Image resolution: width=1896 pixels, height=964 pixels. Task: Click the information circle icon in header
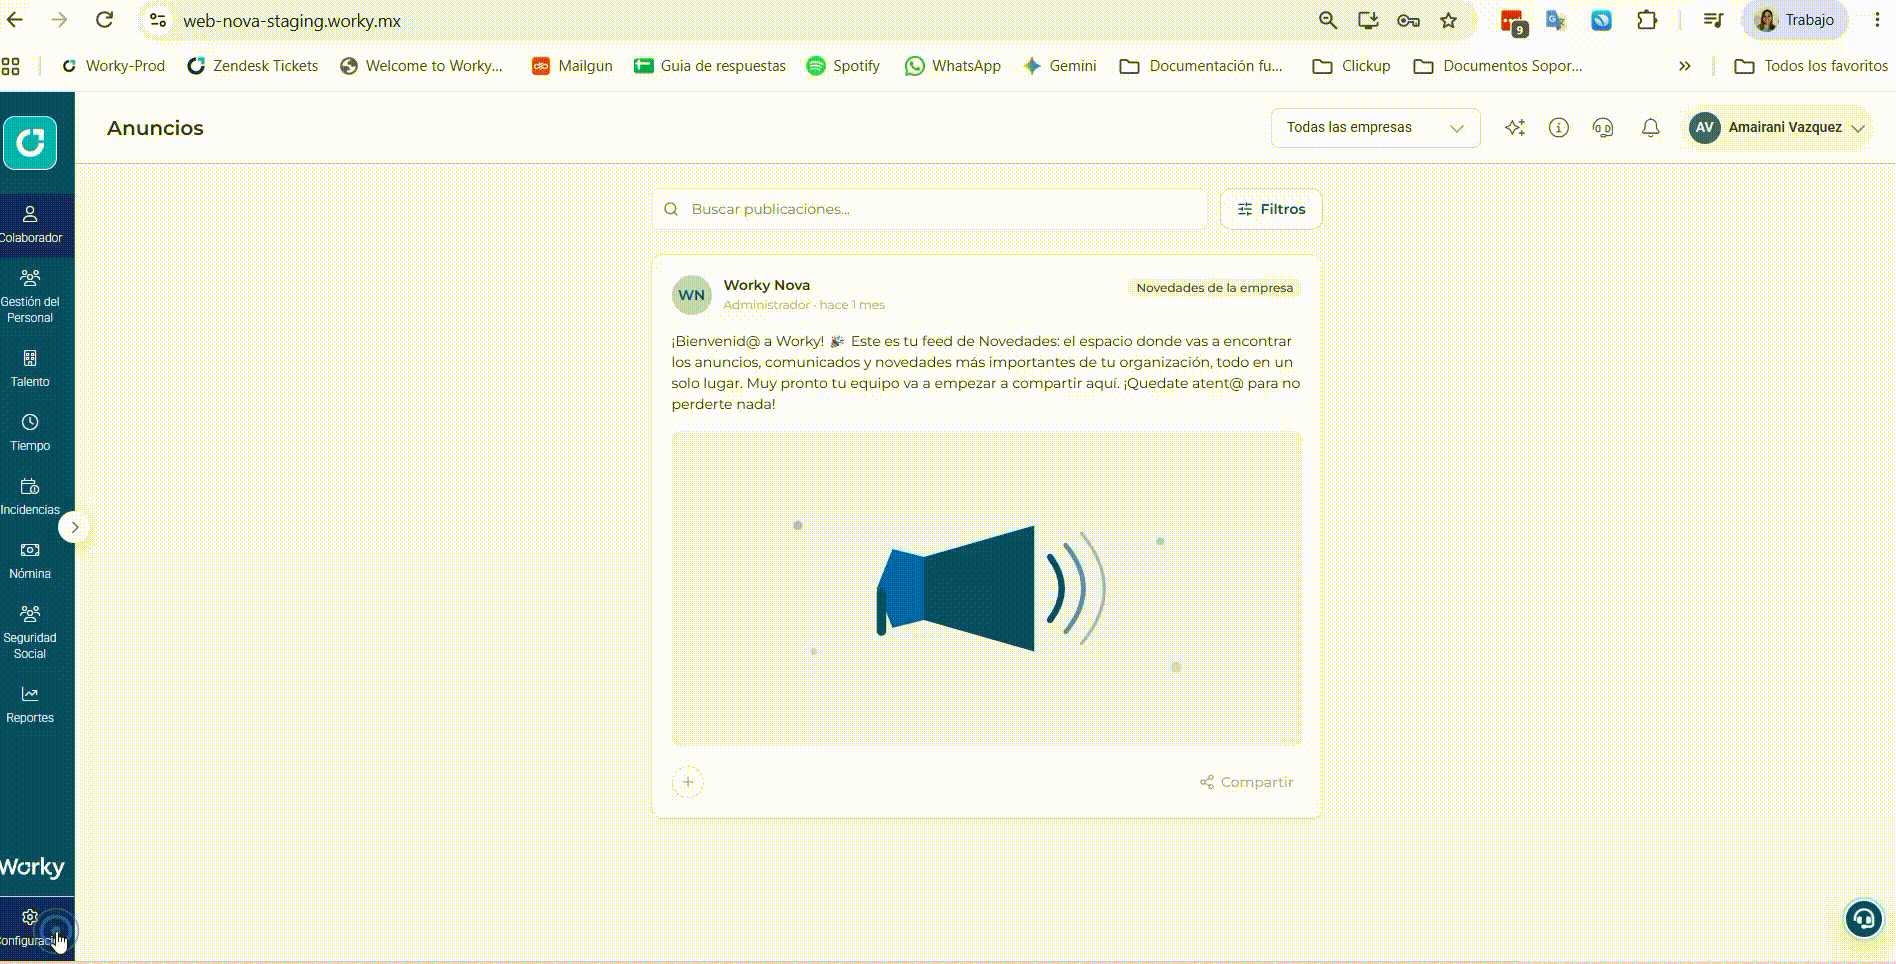point(1559,128)
